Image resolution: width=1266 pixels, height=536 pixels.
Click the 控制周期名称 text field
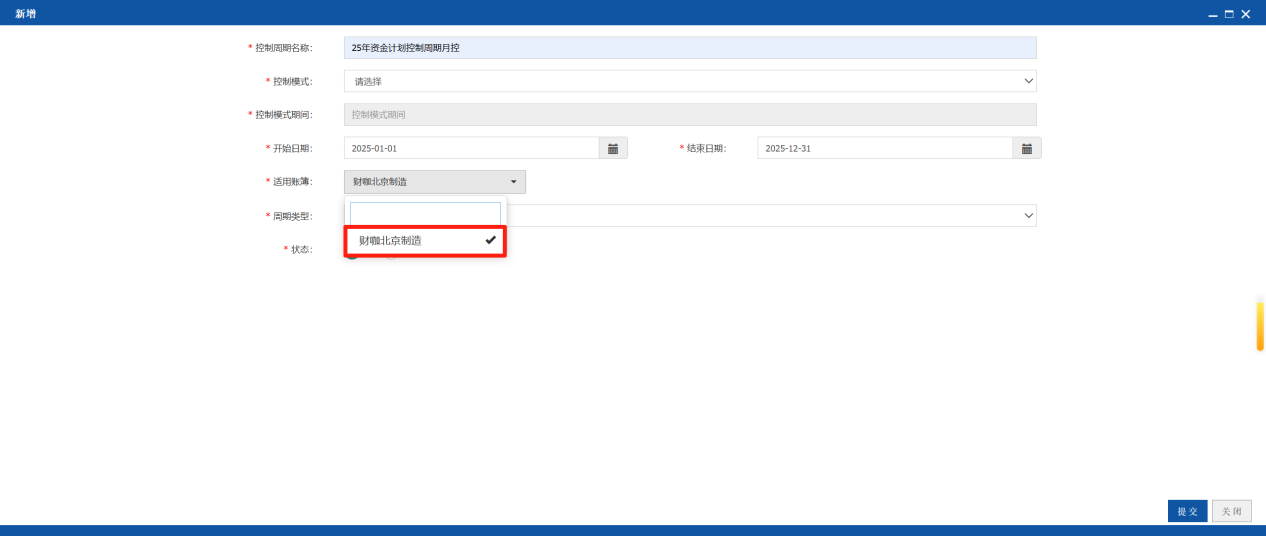[x=690, y=47]
